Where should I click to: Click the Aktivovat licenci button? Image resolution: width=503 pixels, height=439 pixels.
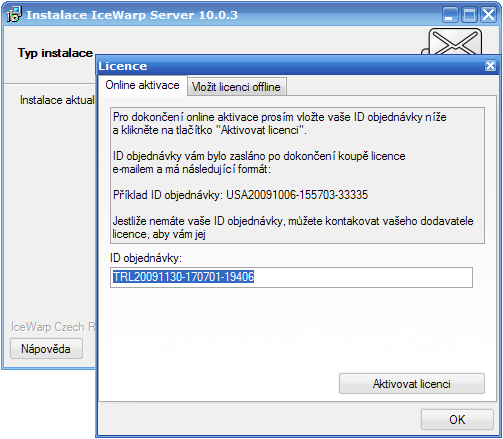pos(412,383)
